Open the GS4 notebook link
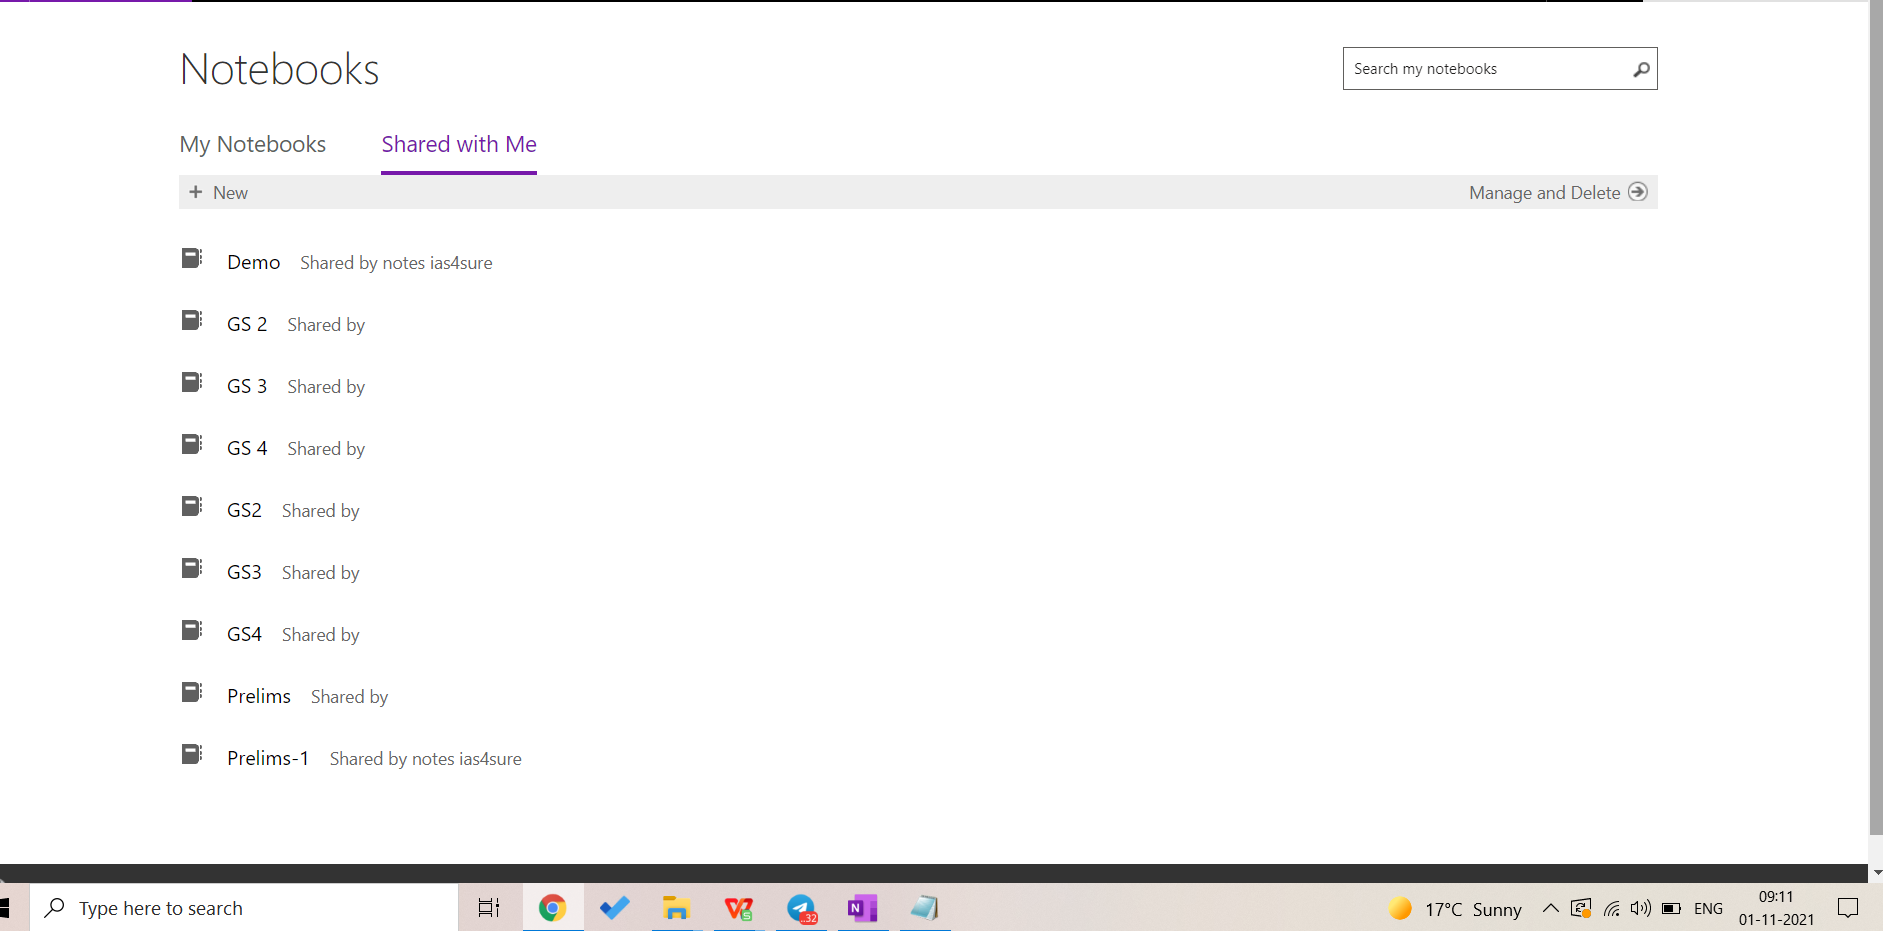Viewport: 1883px width, 931px height. (244, 634)
